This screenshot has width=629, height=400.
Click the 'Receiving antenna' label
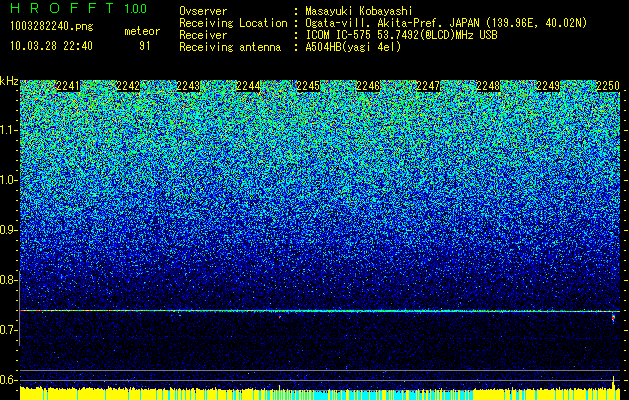click(x=230, y=47)
